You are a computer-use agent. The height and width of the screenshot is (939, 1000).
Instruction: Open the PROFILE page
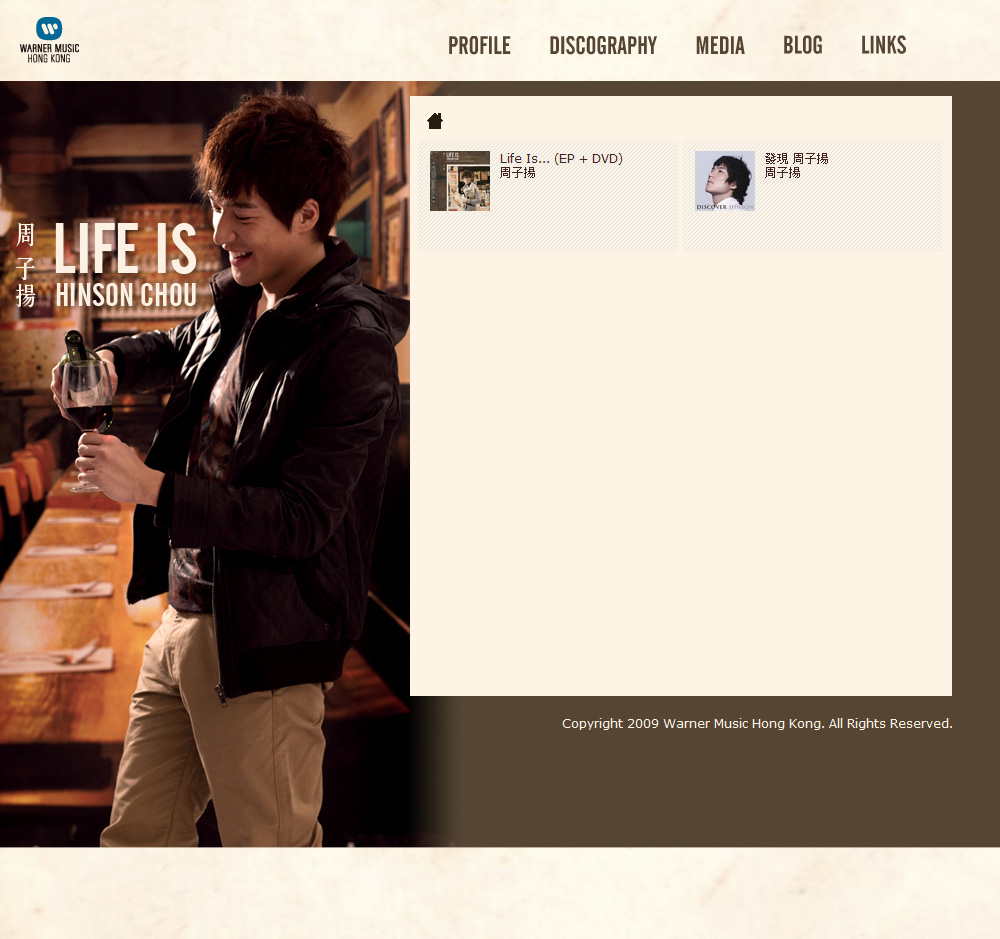[x=479, y=46]
